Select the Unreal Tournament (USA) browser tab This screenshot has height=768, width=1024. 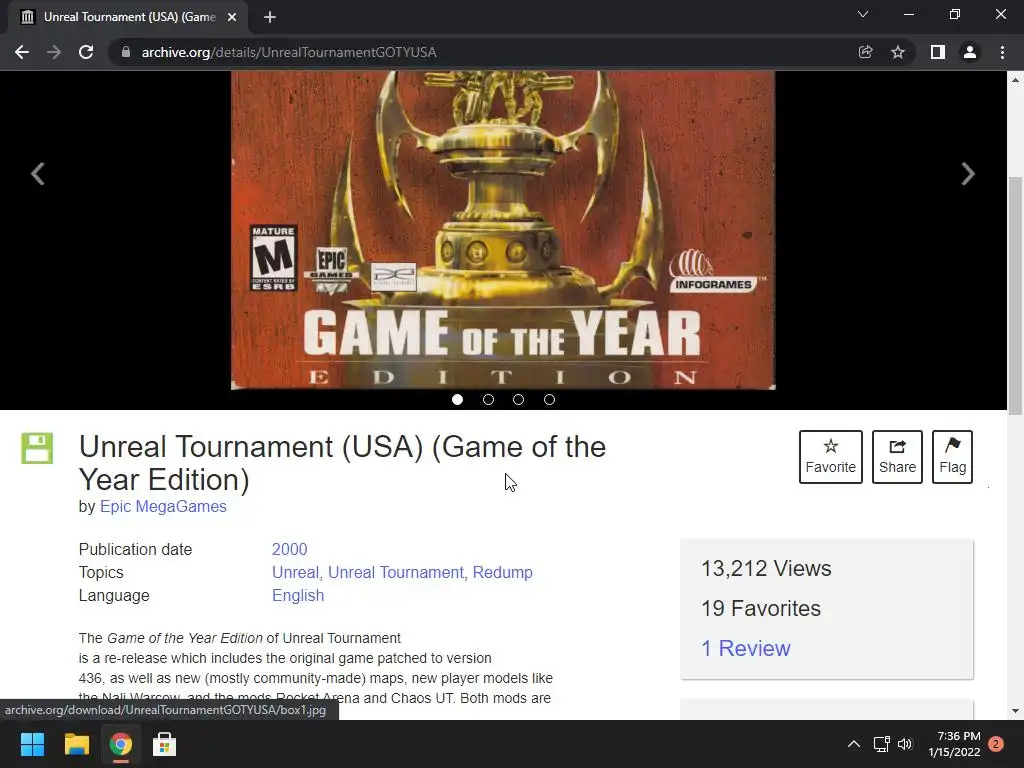129,17
